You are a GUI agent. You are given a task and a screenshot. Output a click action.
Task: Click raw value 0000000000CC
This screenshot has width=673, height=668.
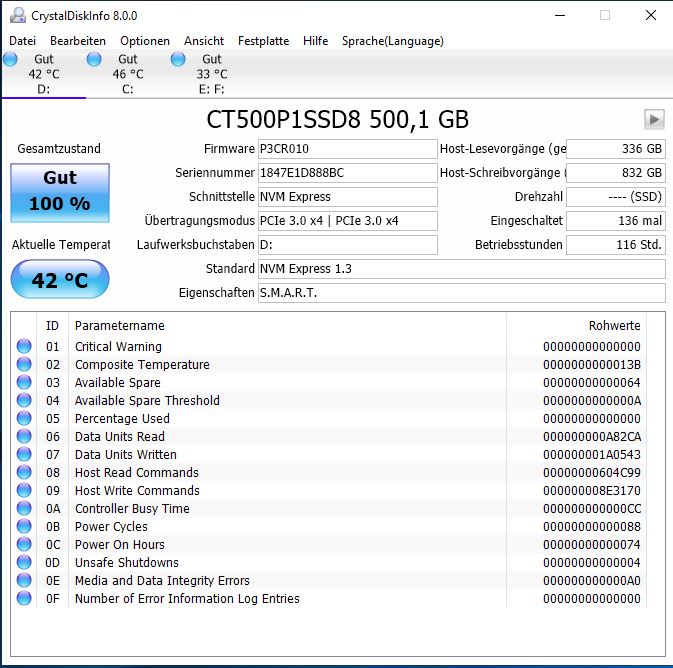pos(592,509)
